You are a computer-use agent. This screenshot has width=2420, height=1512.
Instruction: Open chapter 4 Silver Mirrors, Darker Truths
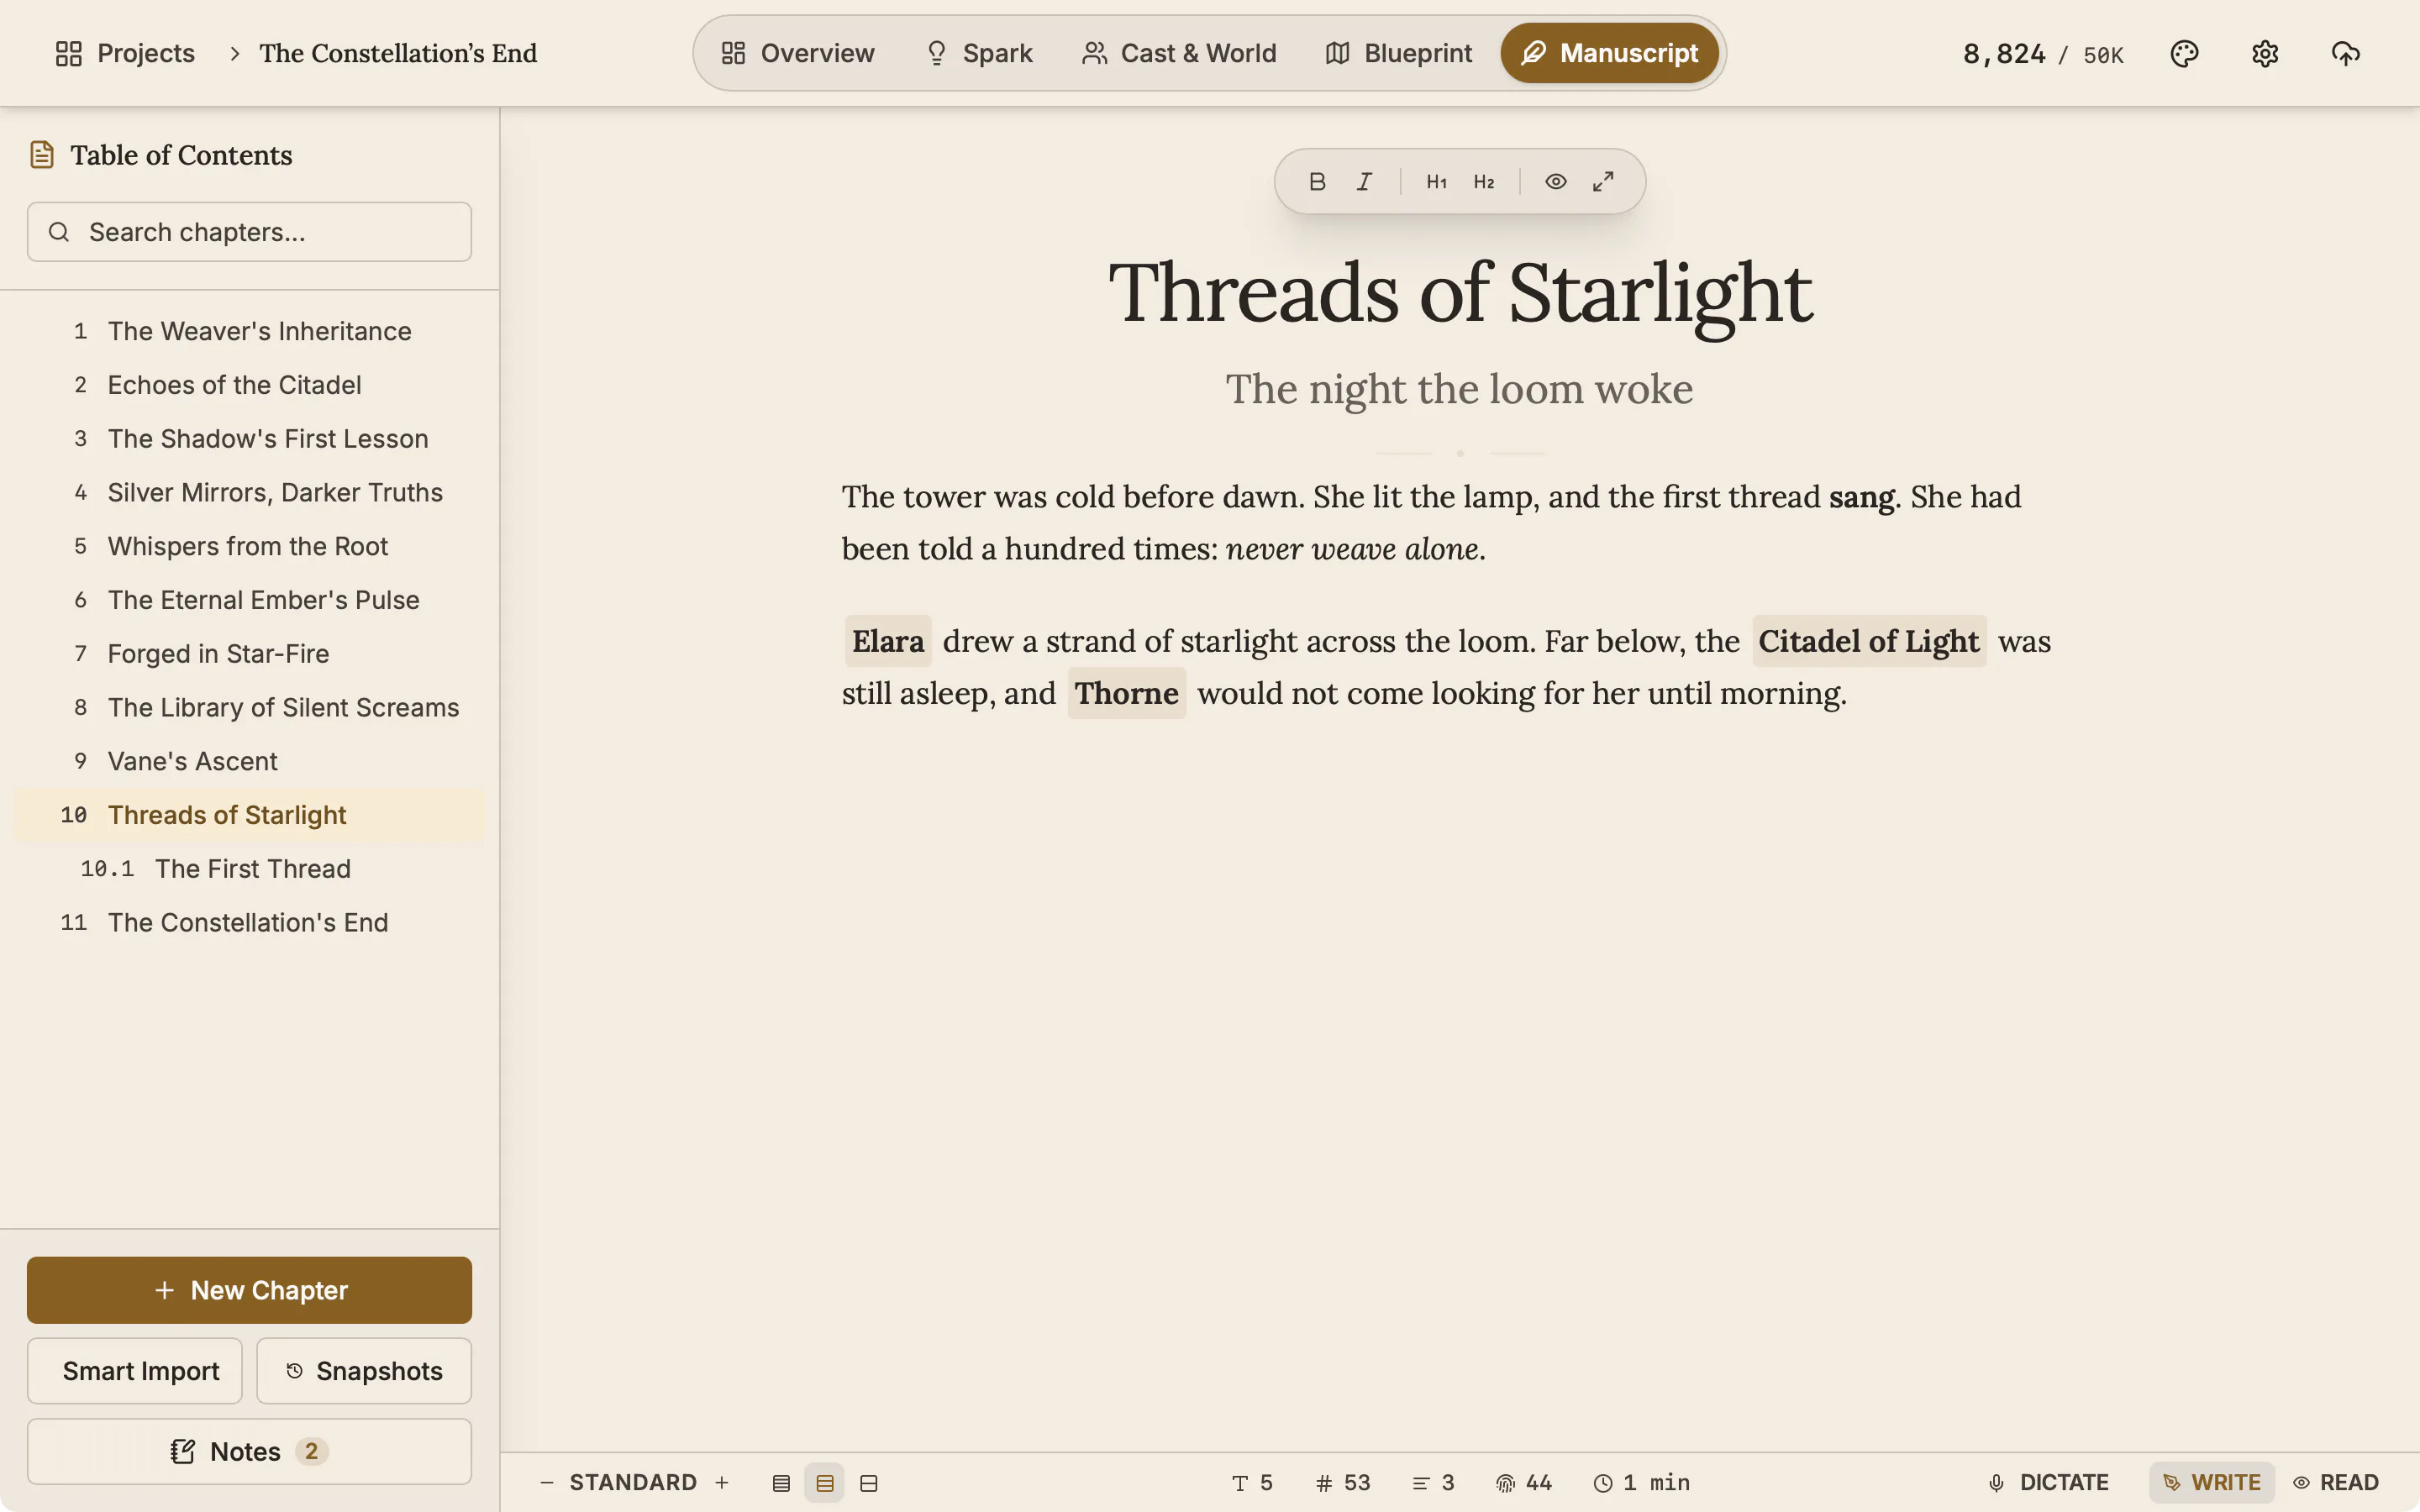(x=249, y=492)
